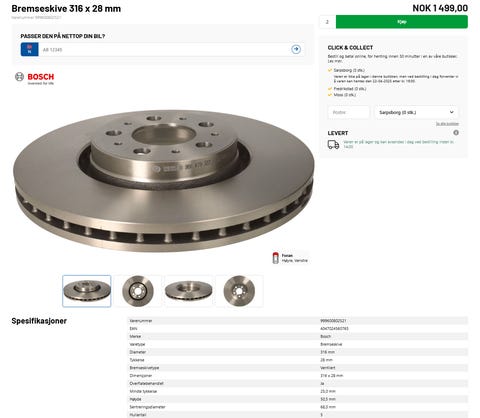Viewport: 480px width, 418px height.
Task: Open the Sarpsborg store dropdown
Action: (416, 112)
